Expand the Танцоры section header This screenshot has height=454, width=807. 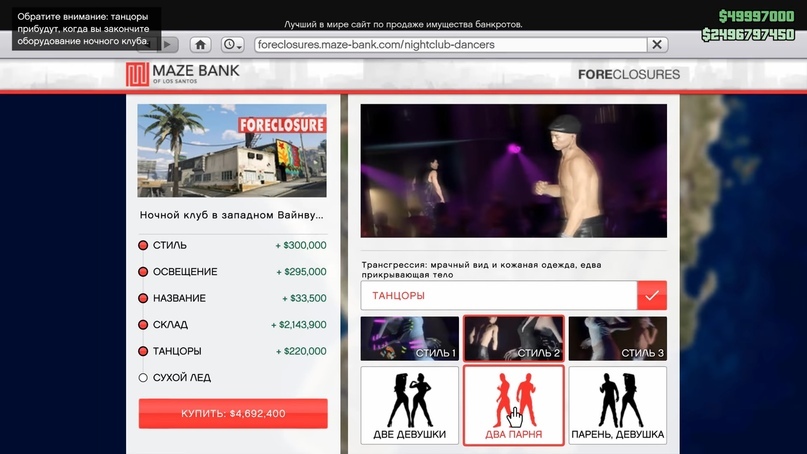tap(499, 295)
